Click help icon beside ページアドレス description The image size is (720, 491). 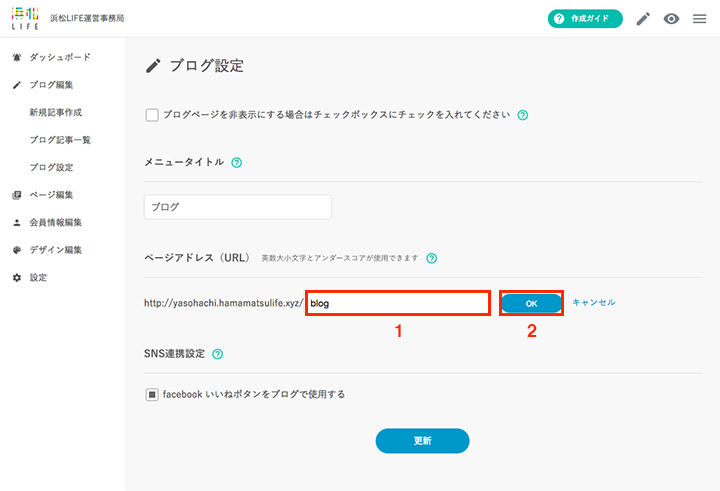point(431,258)
